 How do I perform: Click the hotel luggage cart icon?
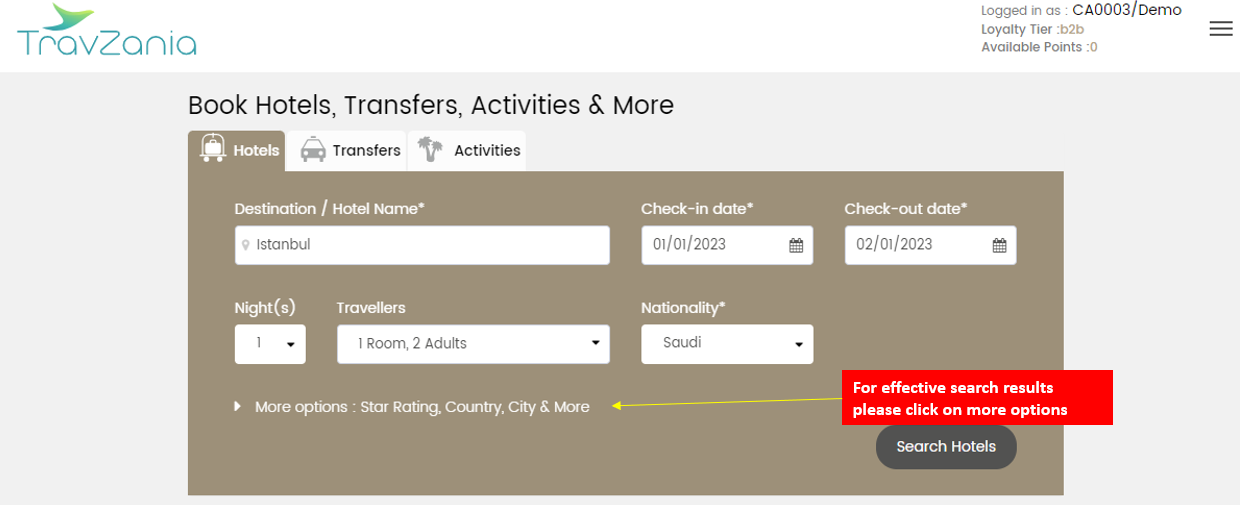point(212,149)
